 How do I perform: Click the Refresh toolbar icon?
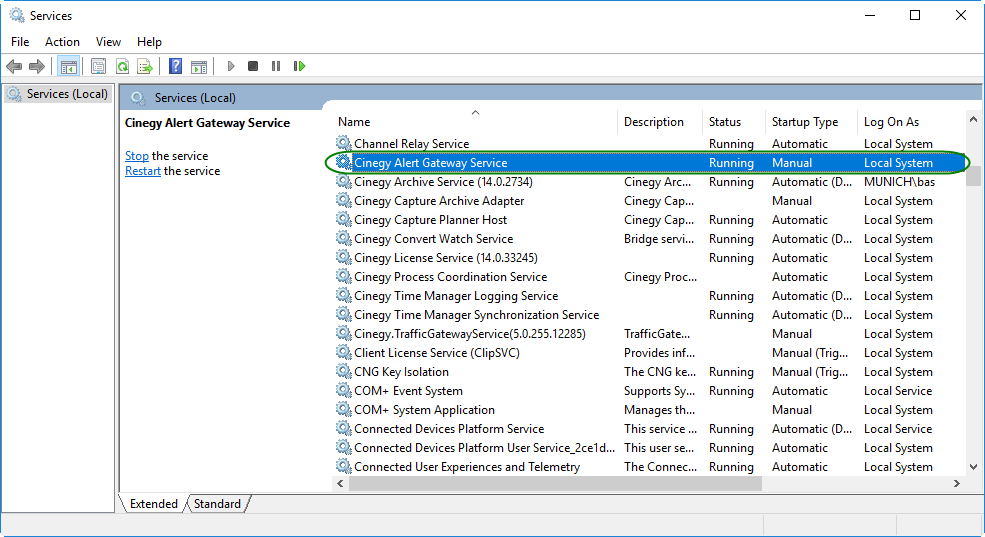(122, 66)
